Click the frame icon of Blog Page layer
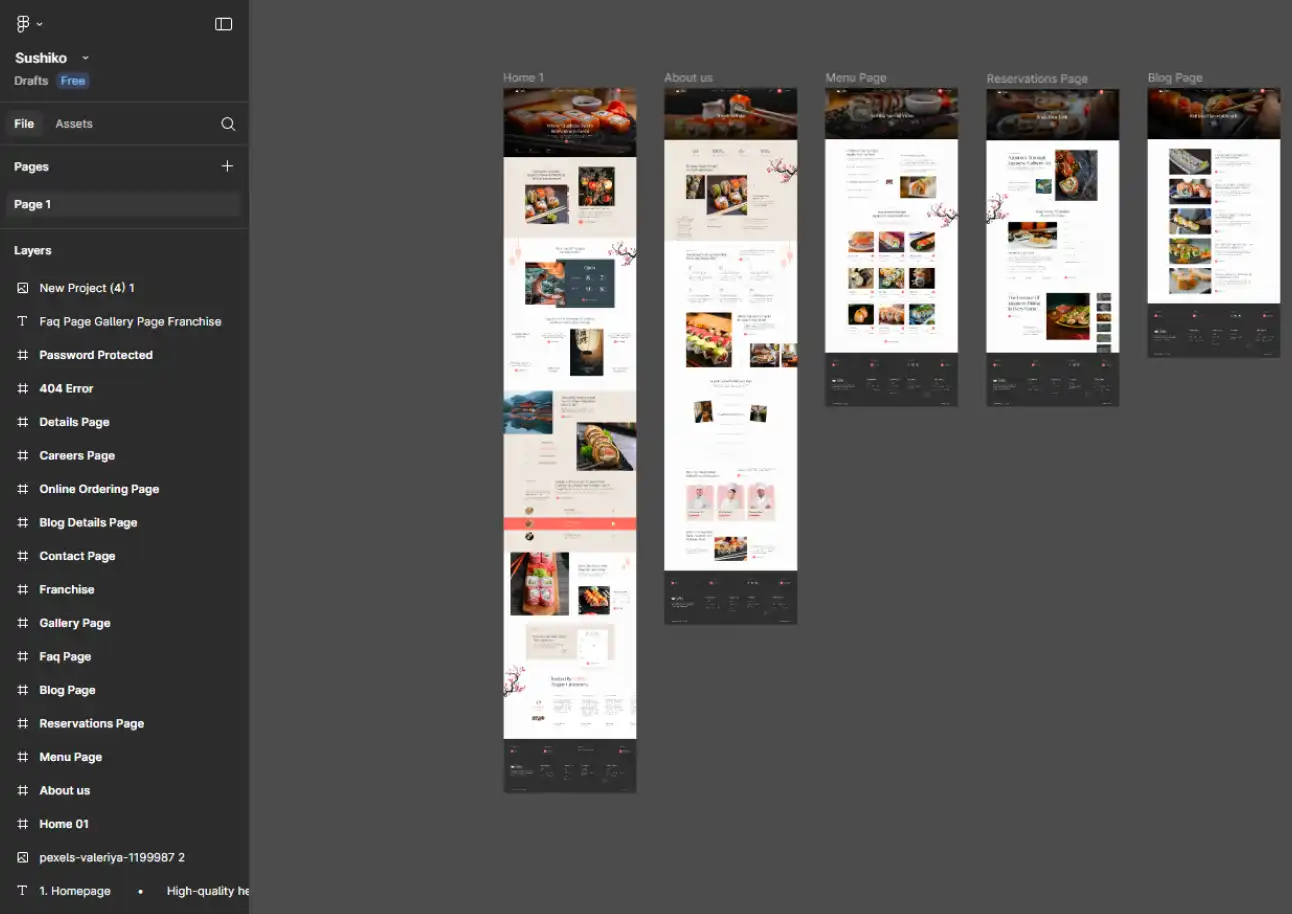 22,690
